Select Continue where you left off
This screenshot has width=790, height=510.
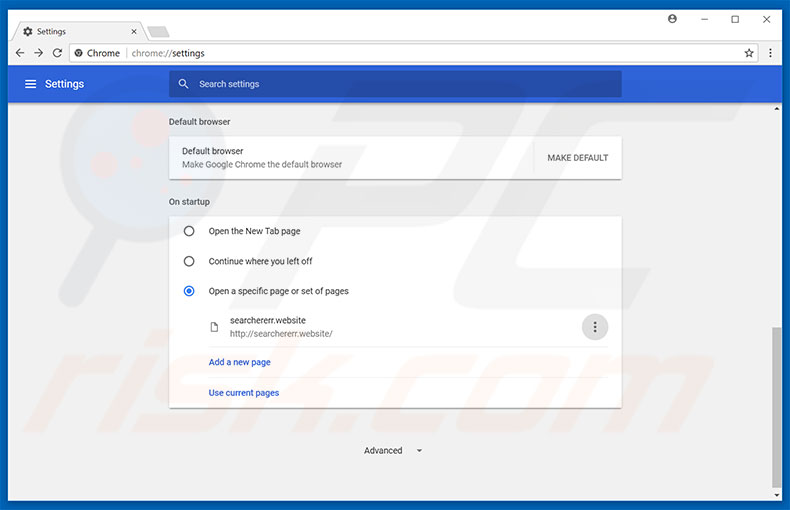189,261
